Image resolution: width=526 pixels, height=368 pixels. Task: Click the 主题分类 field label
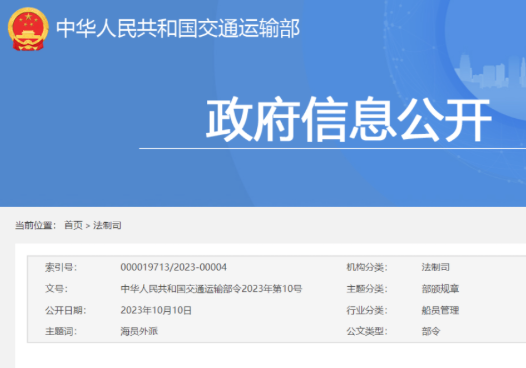pos(367,289)
